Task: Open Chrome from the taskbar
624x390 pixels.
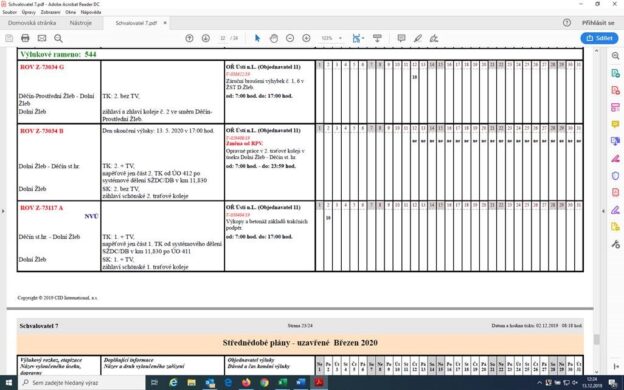Action: pyautogui.click(x=264, y=382)
